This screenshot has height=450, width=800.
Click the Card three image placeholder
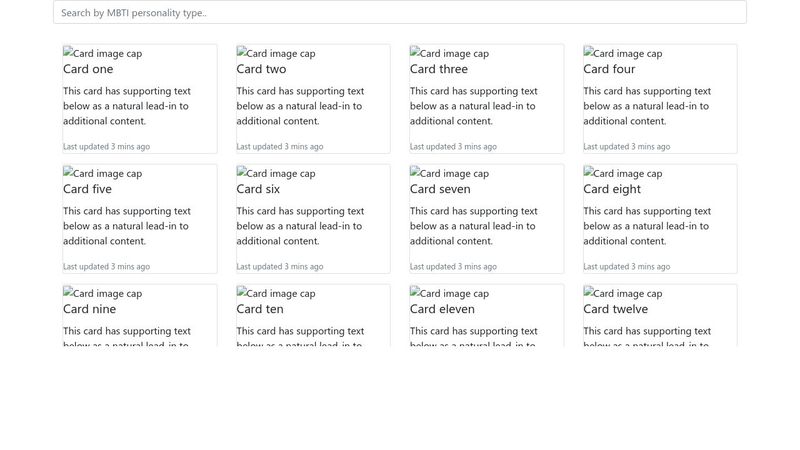click(x=449, y=54)
